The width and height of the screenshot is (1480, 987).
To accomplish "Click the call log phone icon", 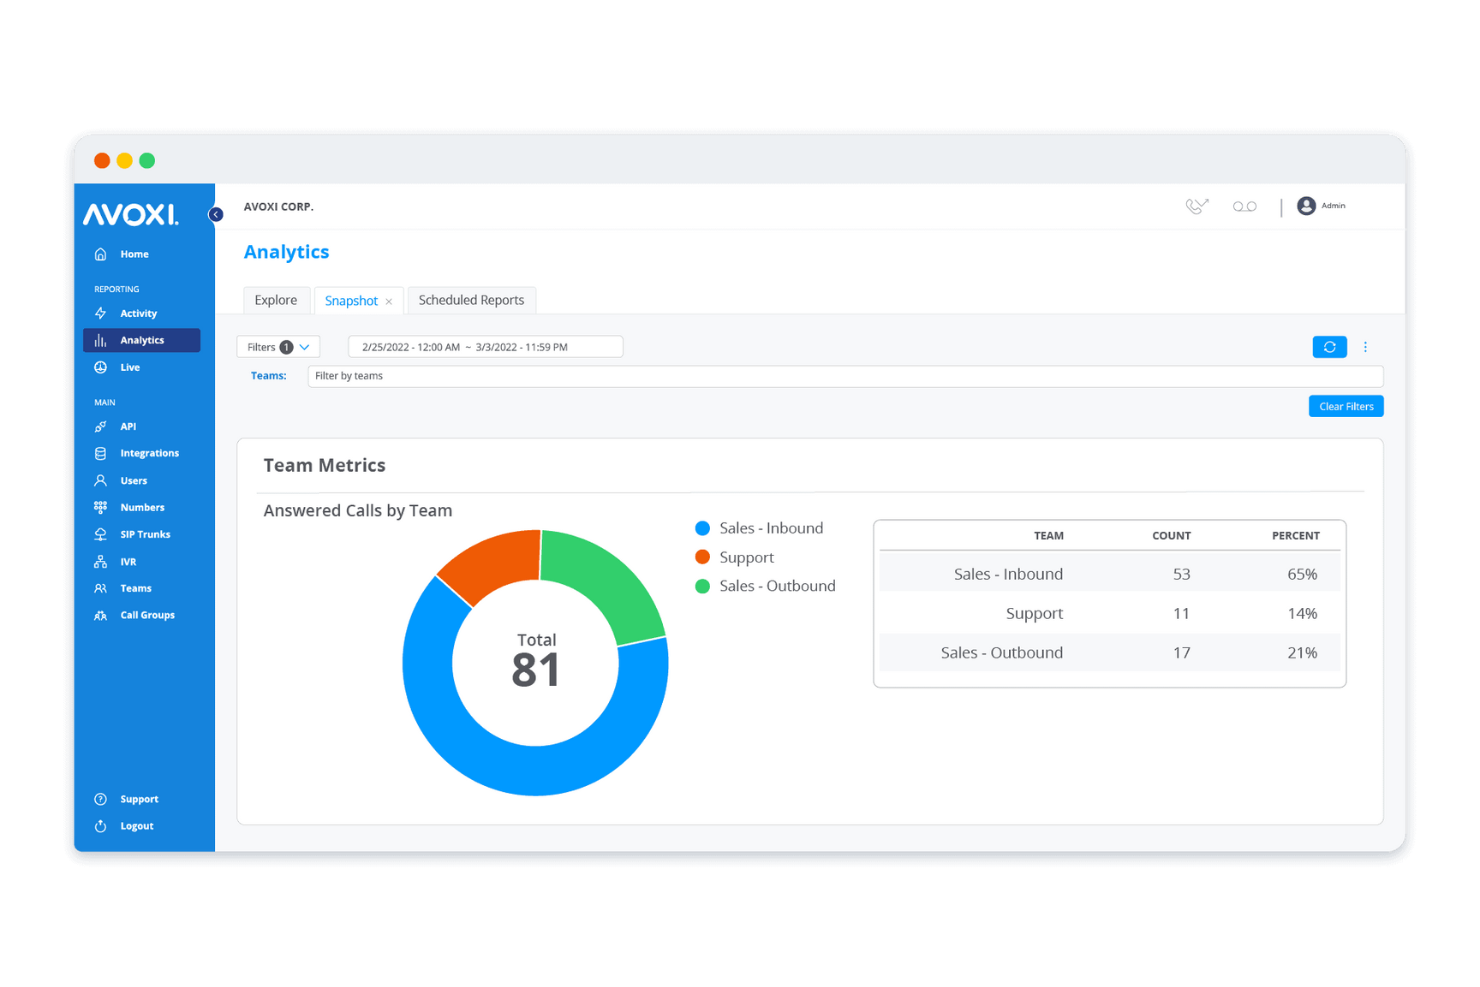I will coord(1197,206).
